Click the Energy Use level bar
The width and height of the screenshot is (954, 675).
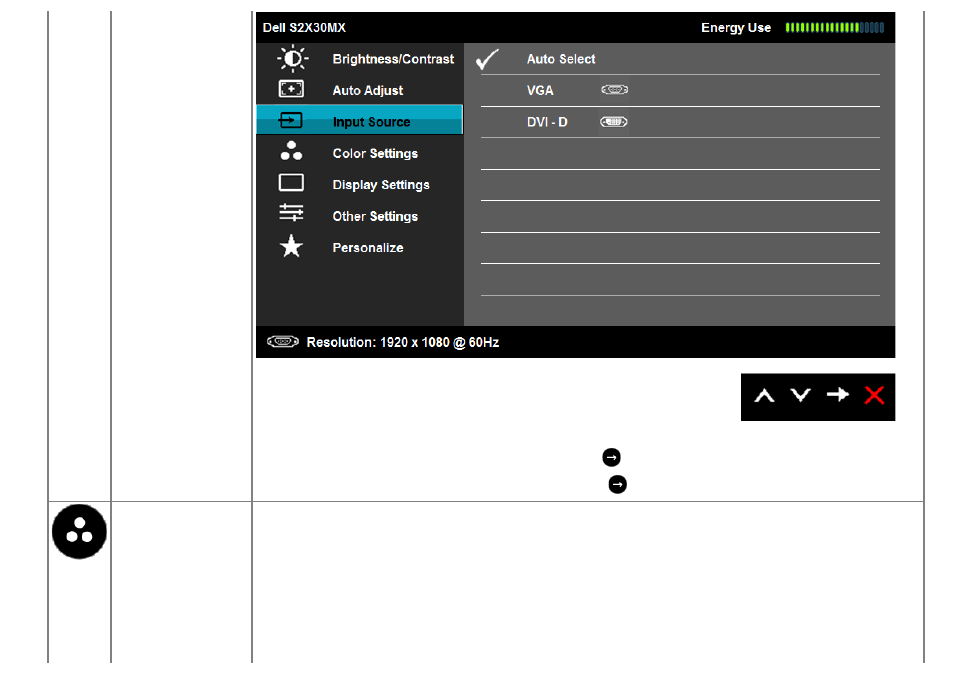pyautogui.click(x=835, y=27)
